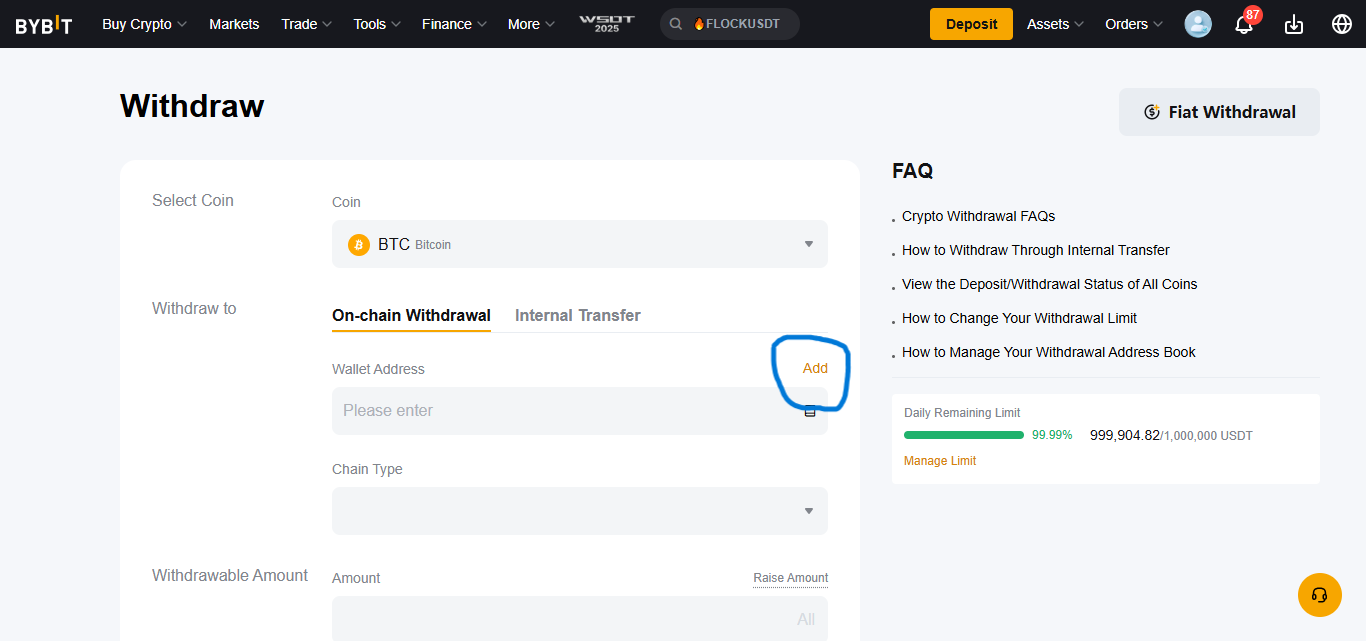Expand the Finance menu
This screenshot has height=641, width=1366.
point(454,24)
